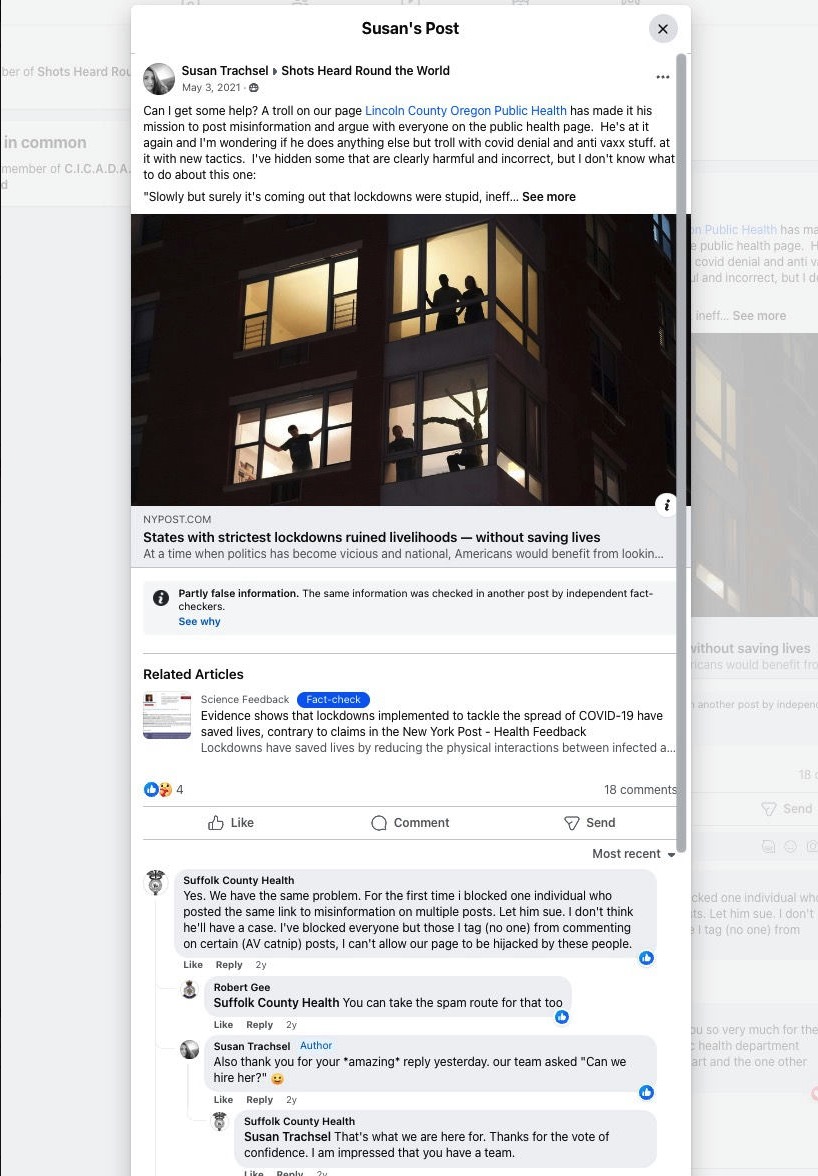818x1176 pixels.
Task: Open Robert Gee's avatar
Action: click(x=190, y=989)
